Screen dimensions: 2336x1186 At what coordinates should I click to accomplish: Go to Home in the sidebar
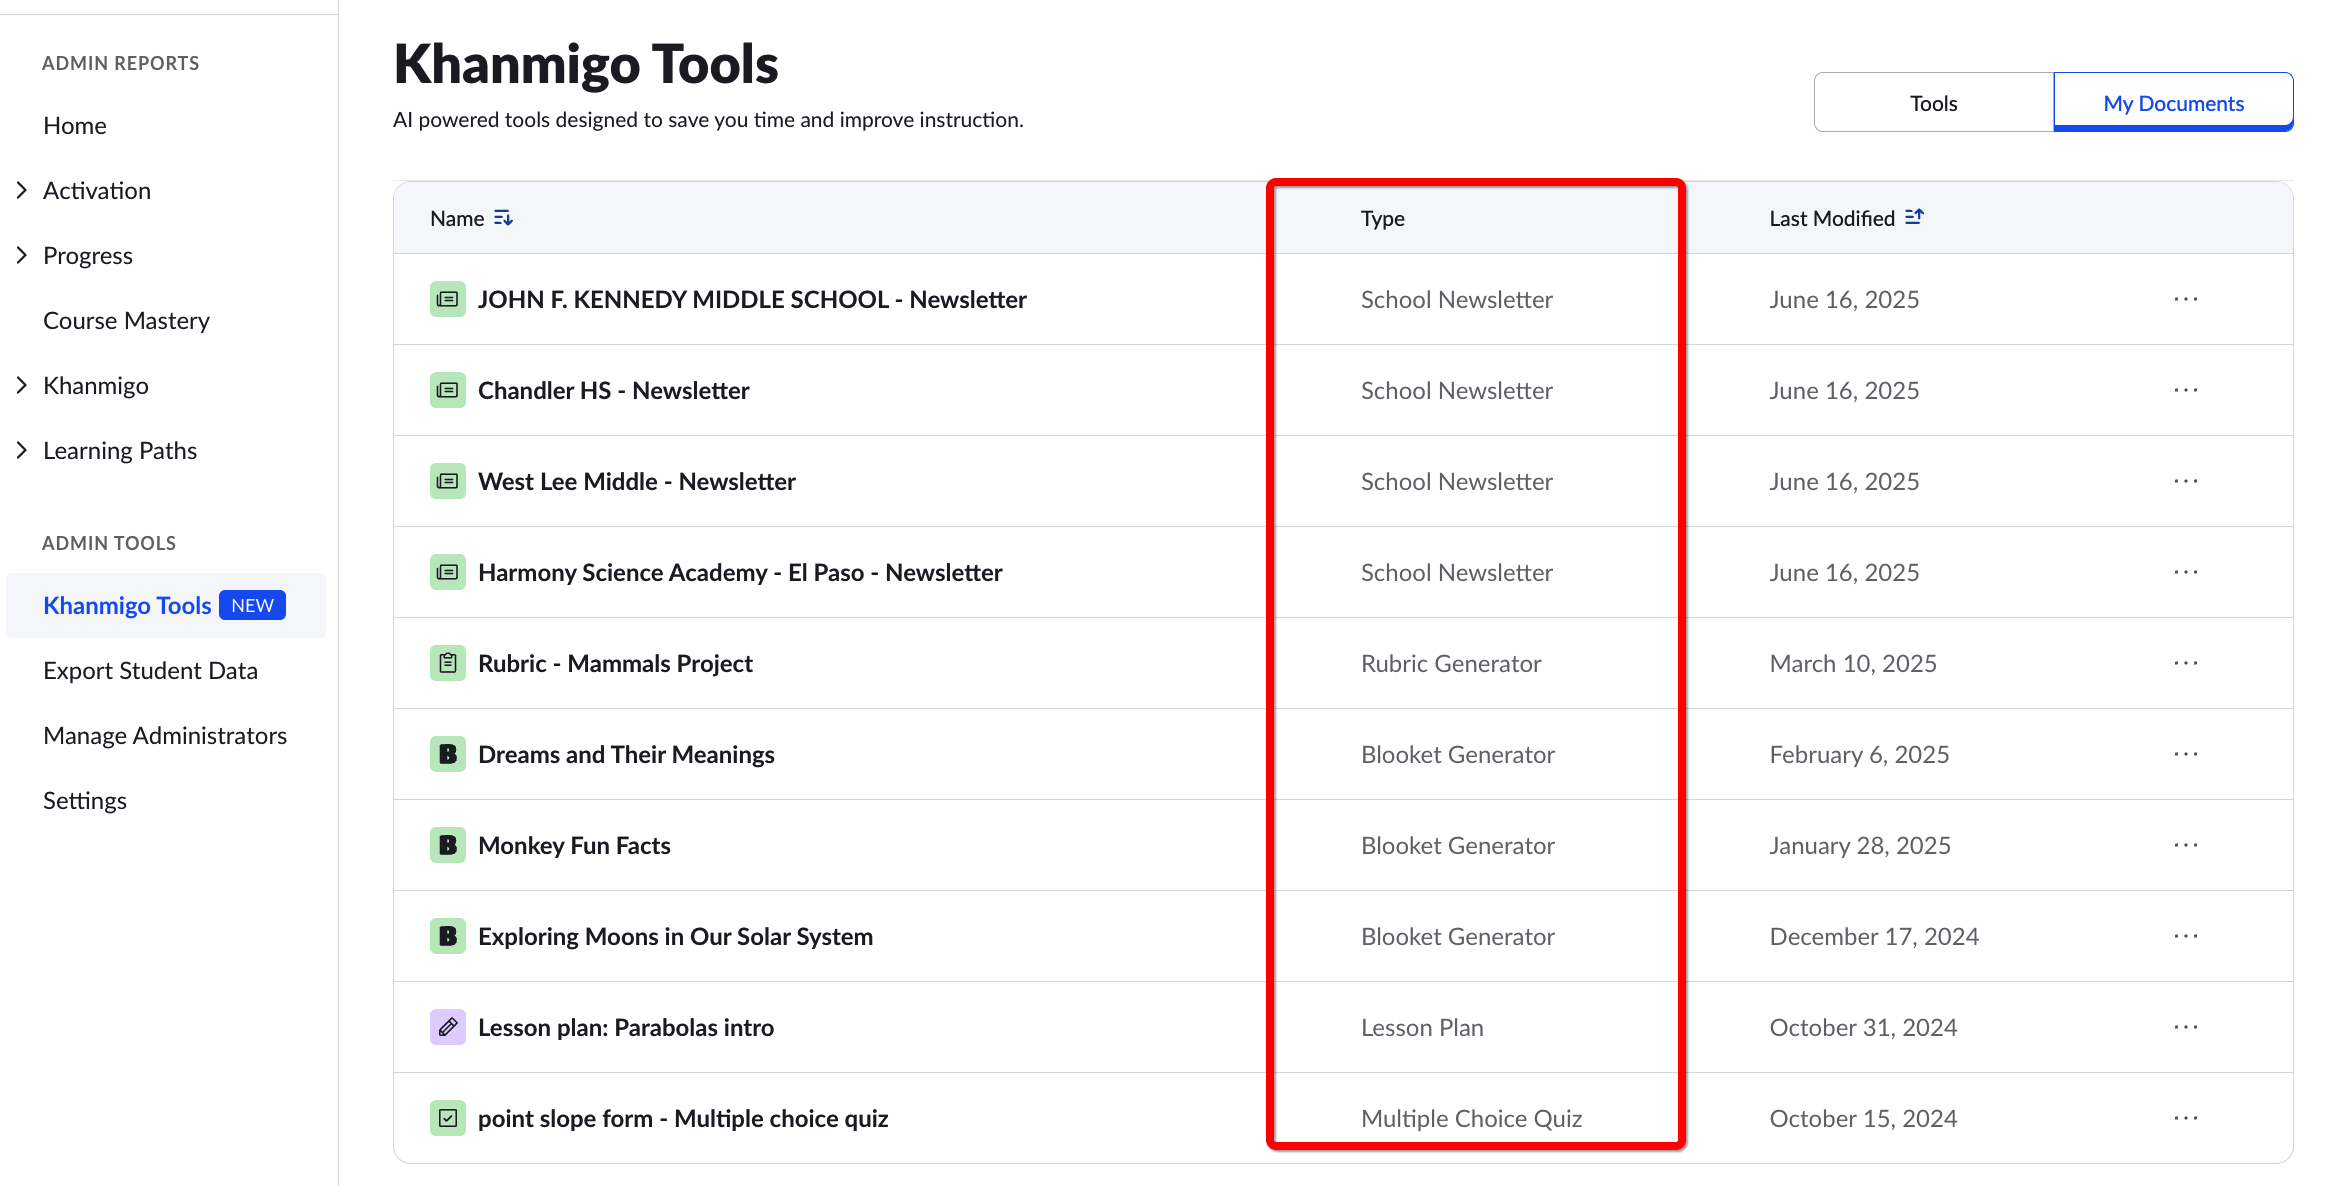point(75,126)
